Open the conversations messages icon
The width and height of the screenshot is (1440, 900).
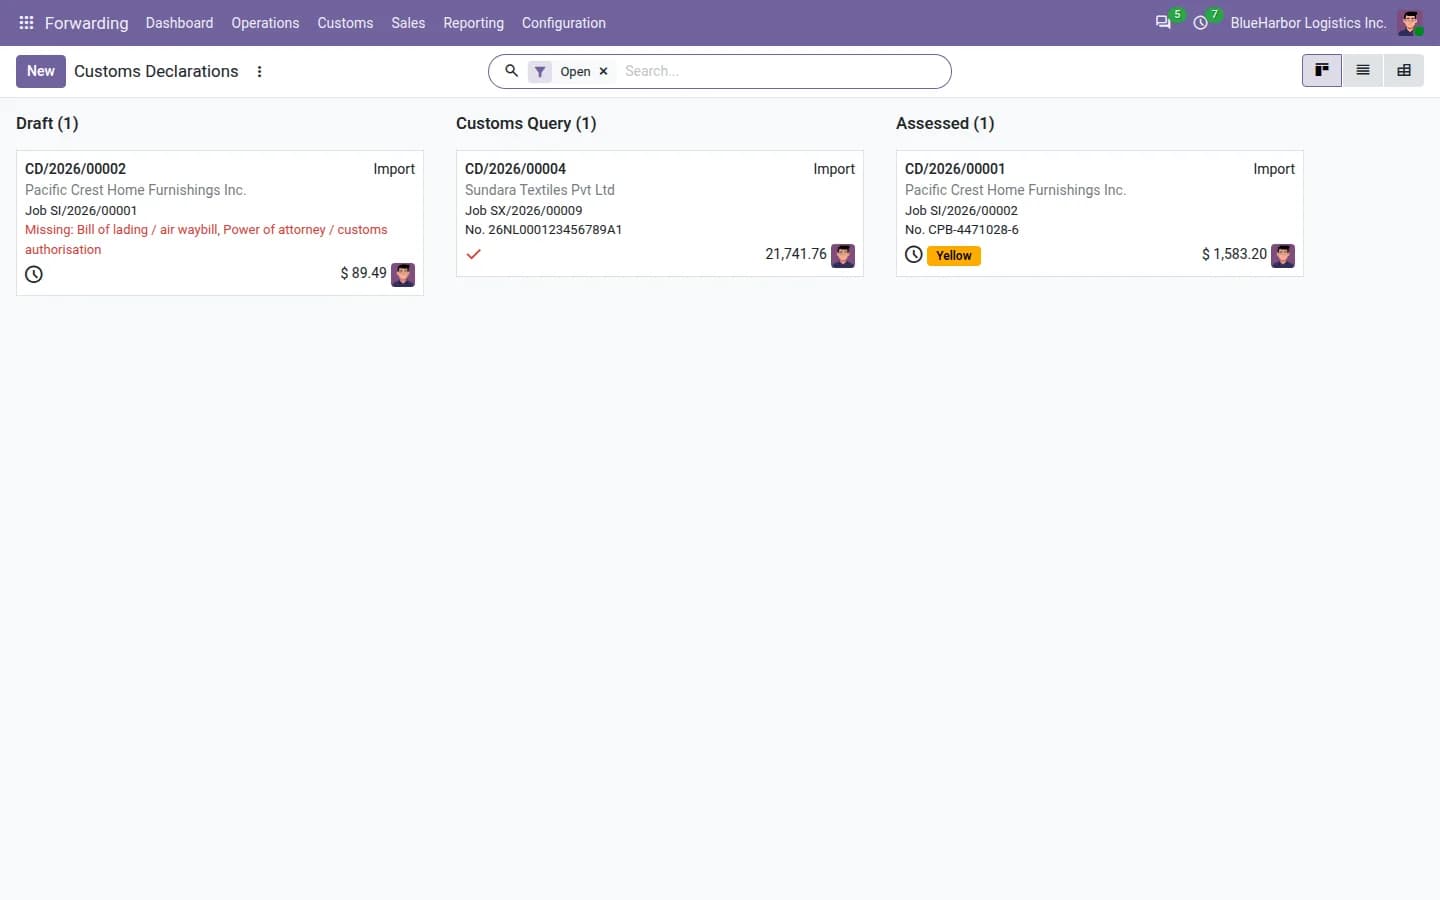click(1163, 22)
